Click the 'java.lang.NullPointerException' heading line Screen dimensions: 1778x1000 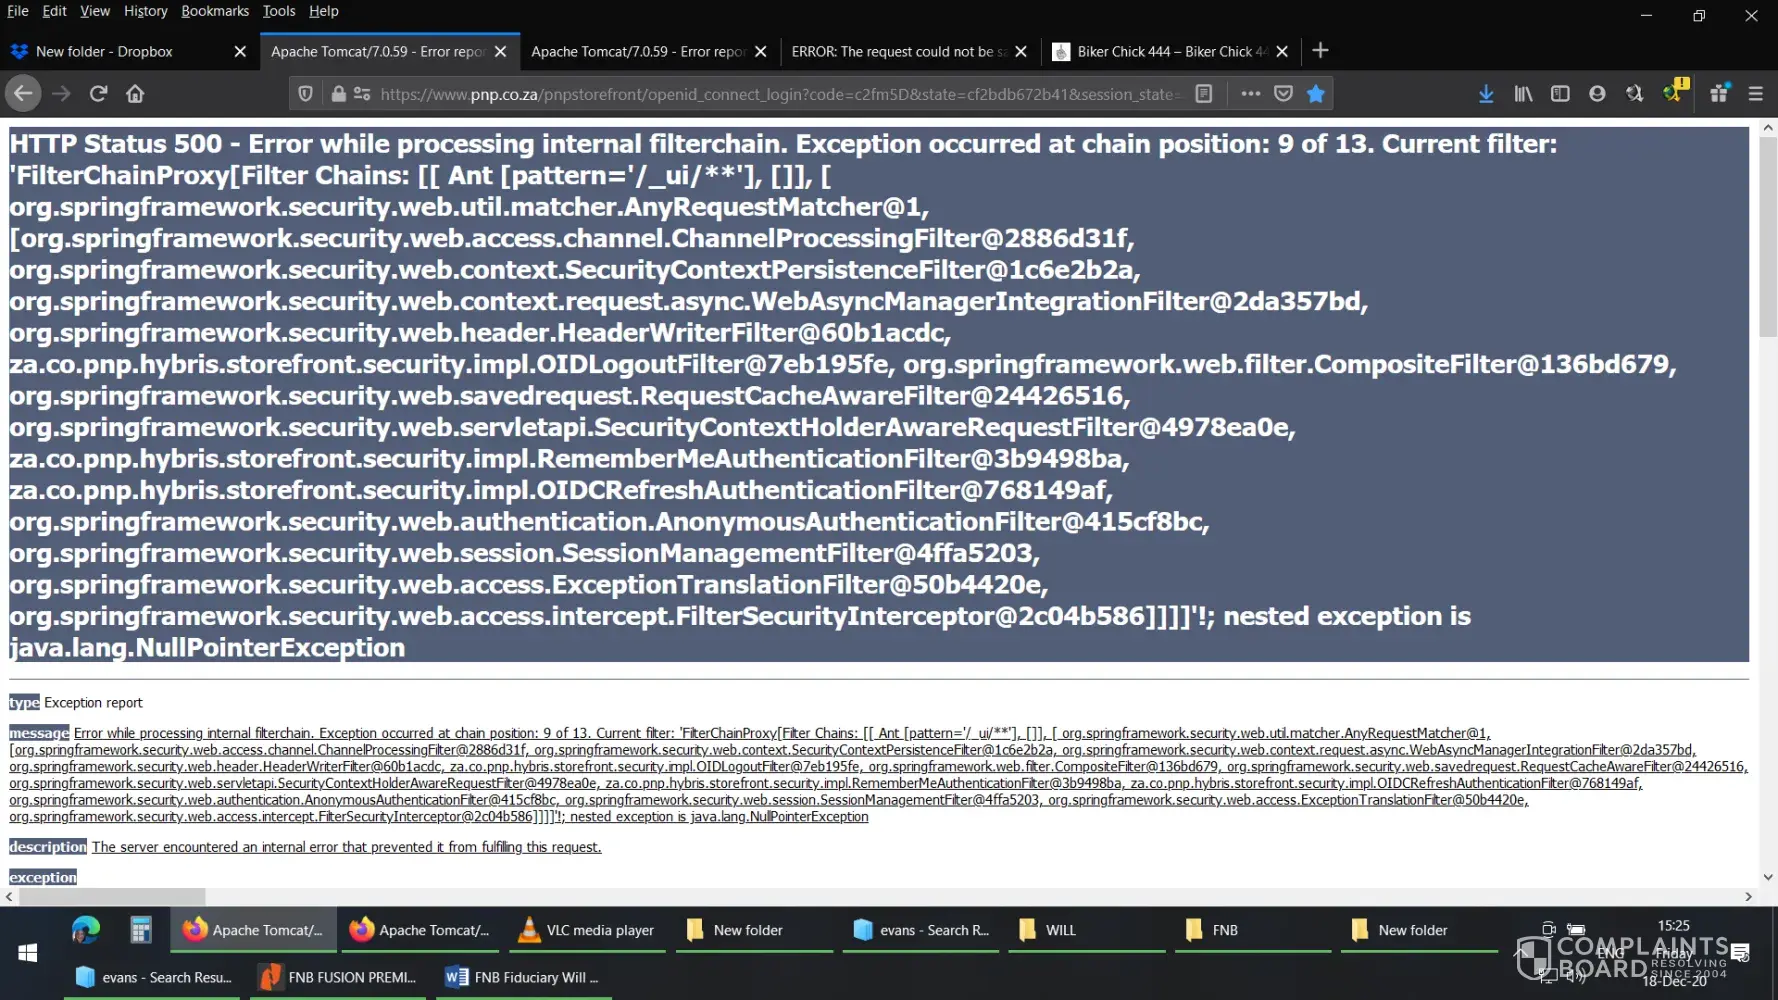207,648
